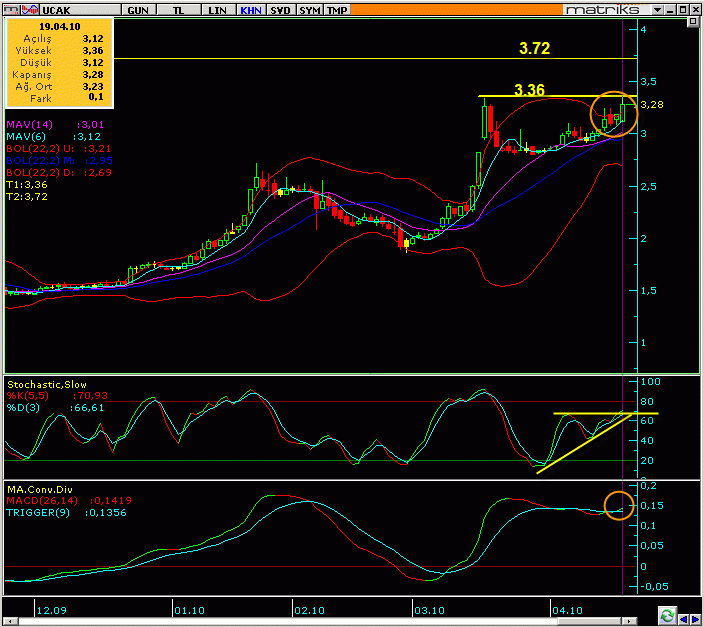The width and height of the screenshot is (704, 627).
Task: Toggle the LIN scale button
Action: [x=215, y=9]
